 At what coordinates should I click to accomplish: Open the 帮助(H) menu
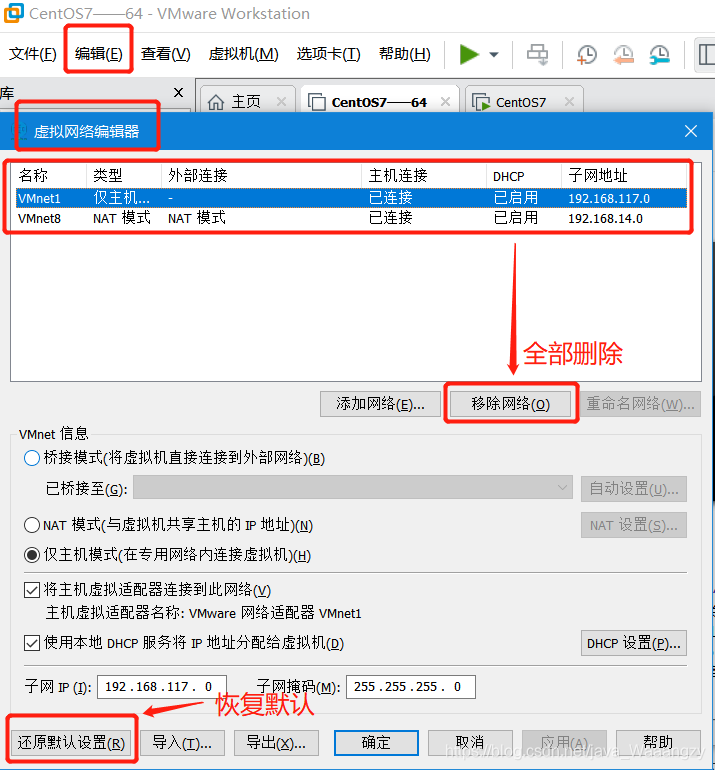click(x=405, y=54)
